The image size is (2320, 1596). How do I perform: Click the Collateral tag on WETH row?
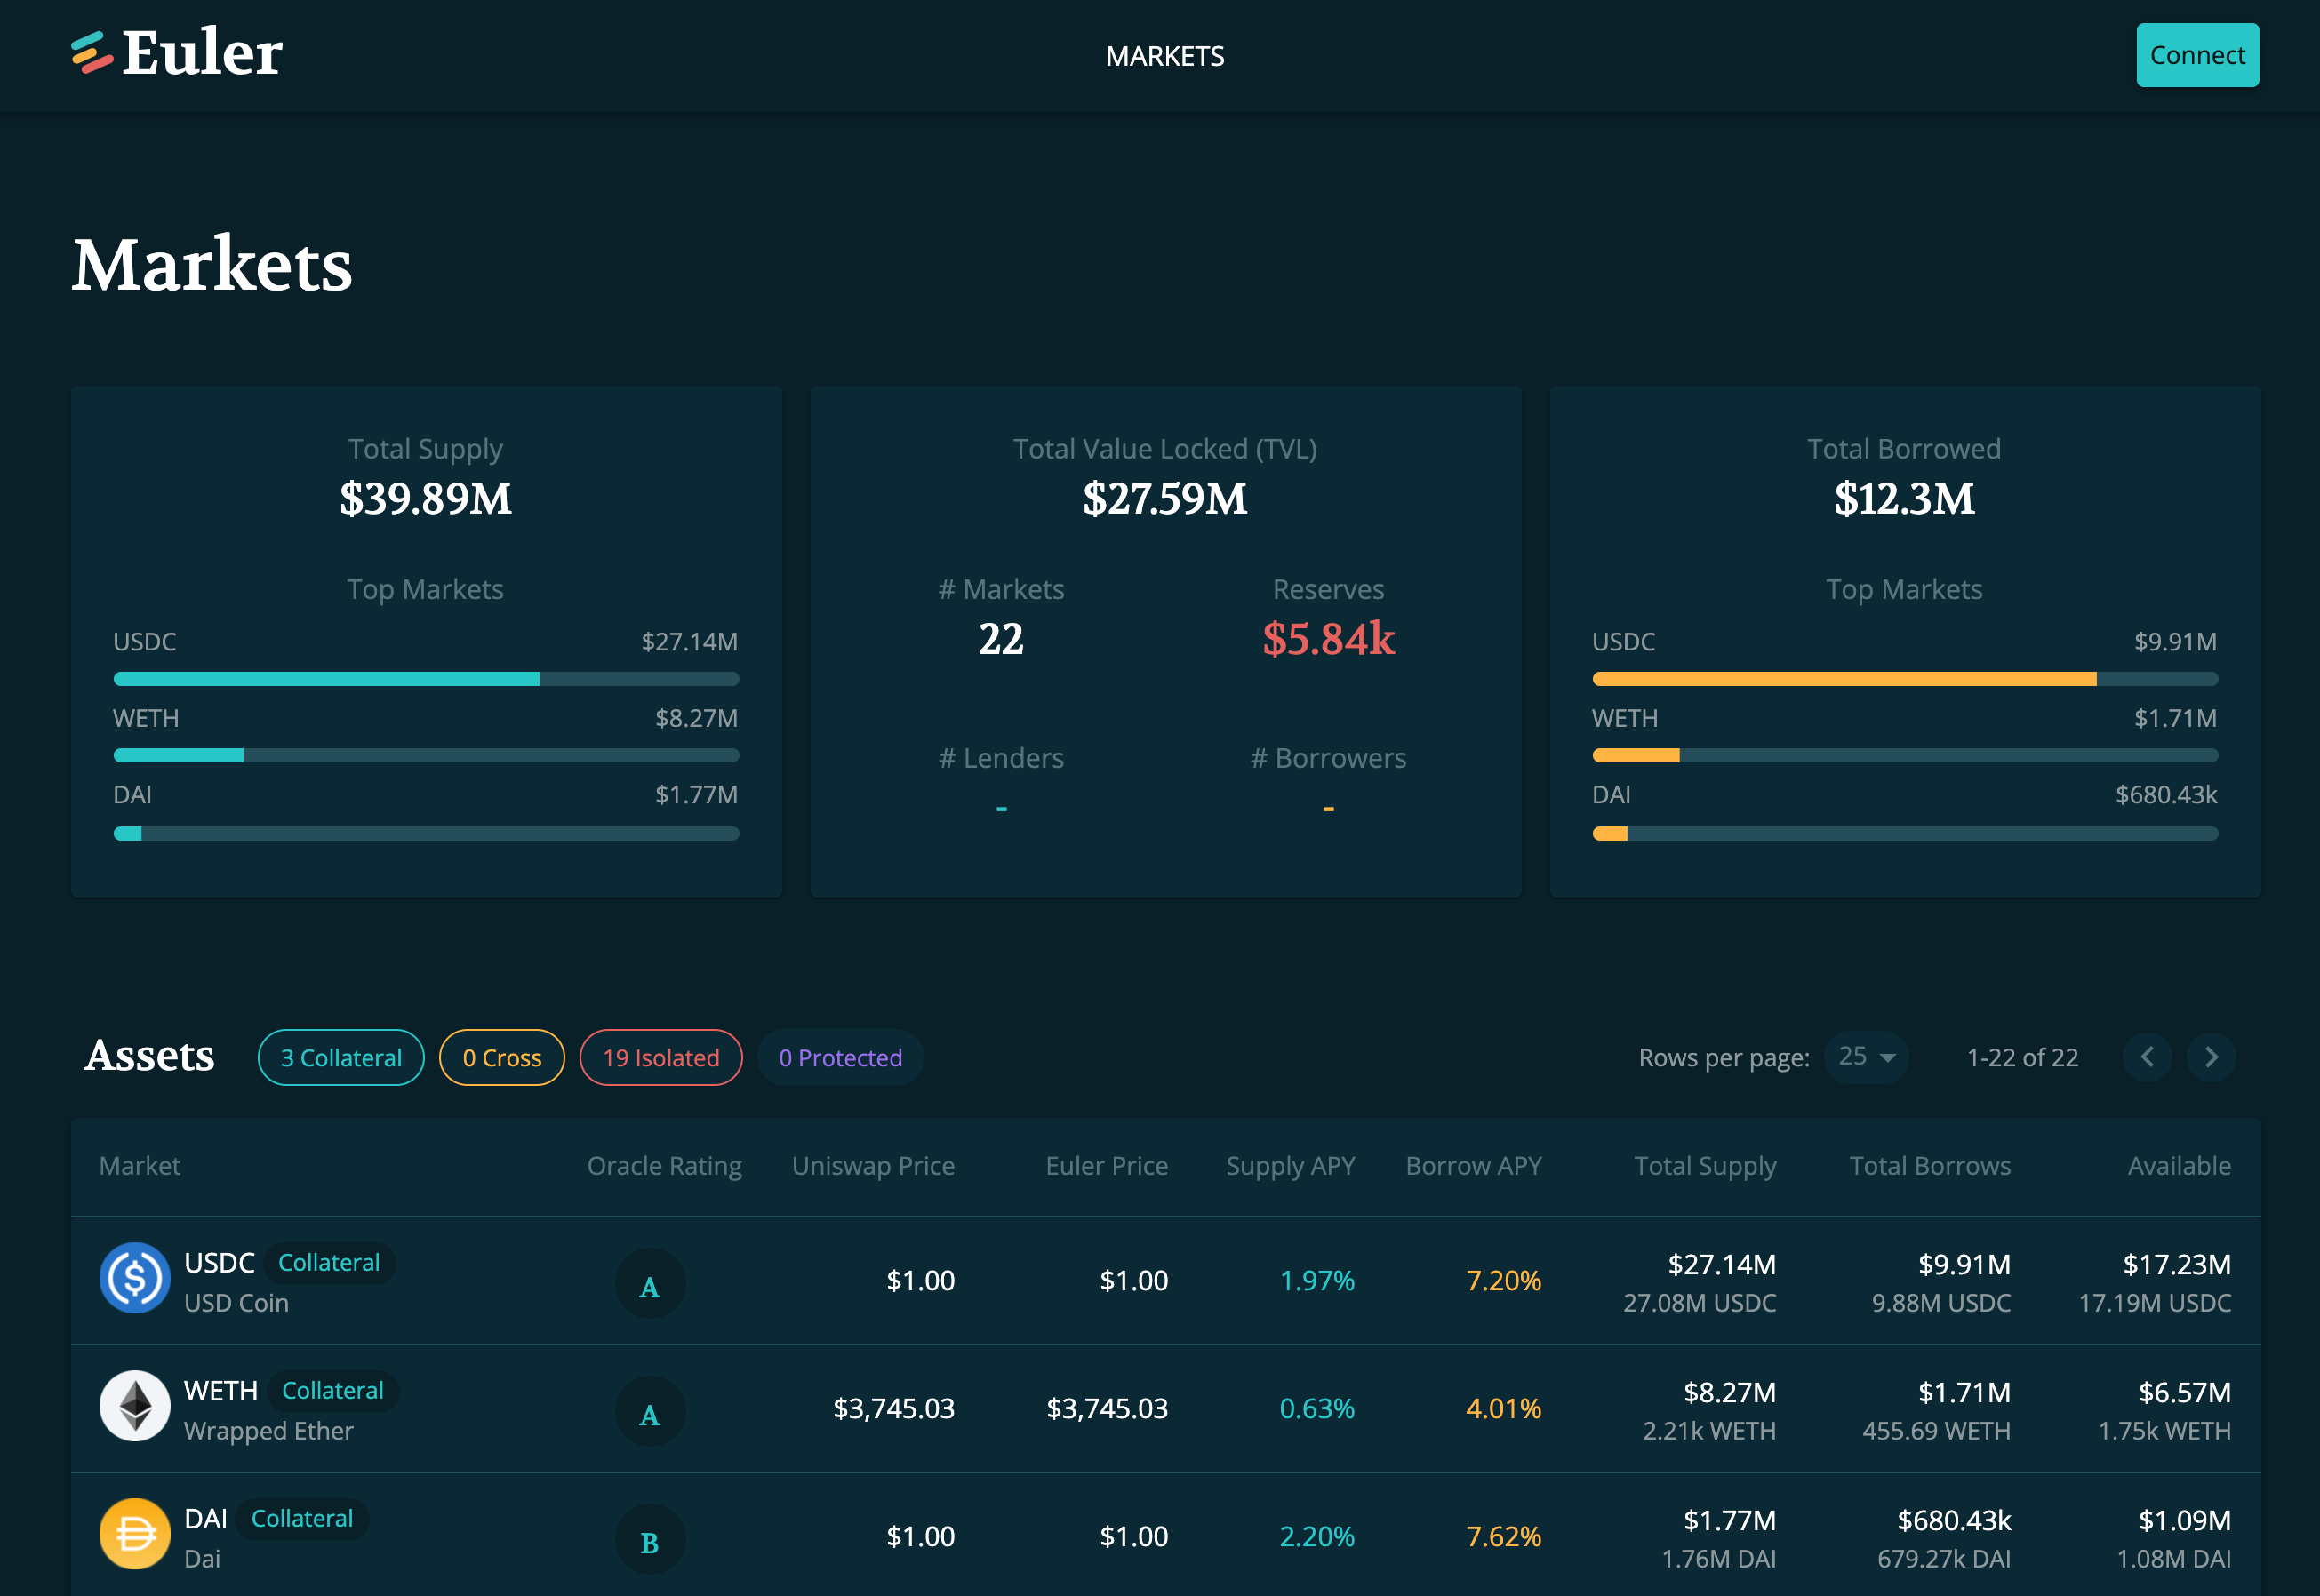[x=333, y=1391]
